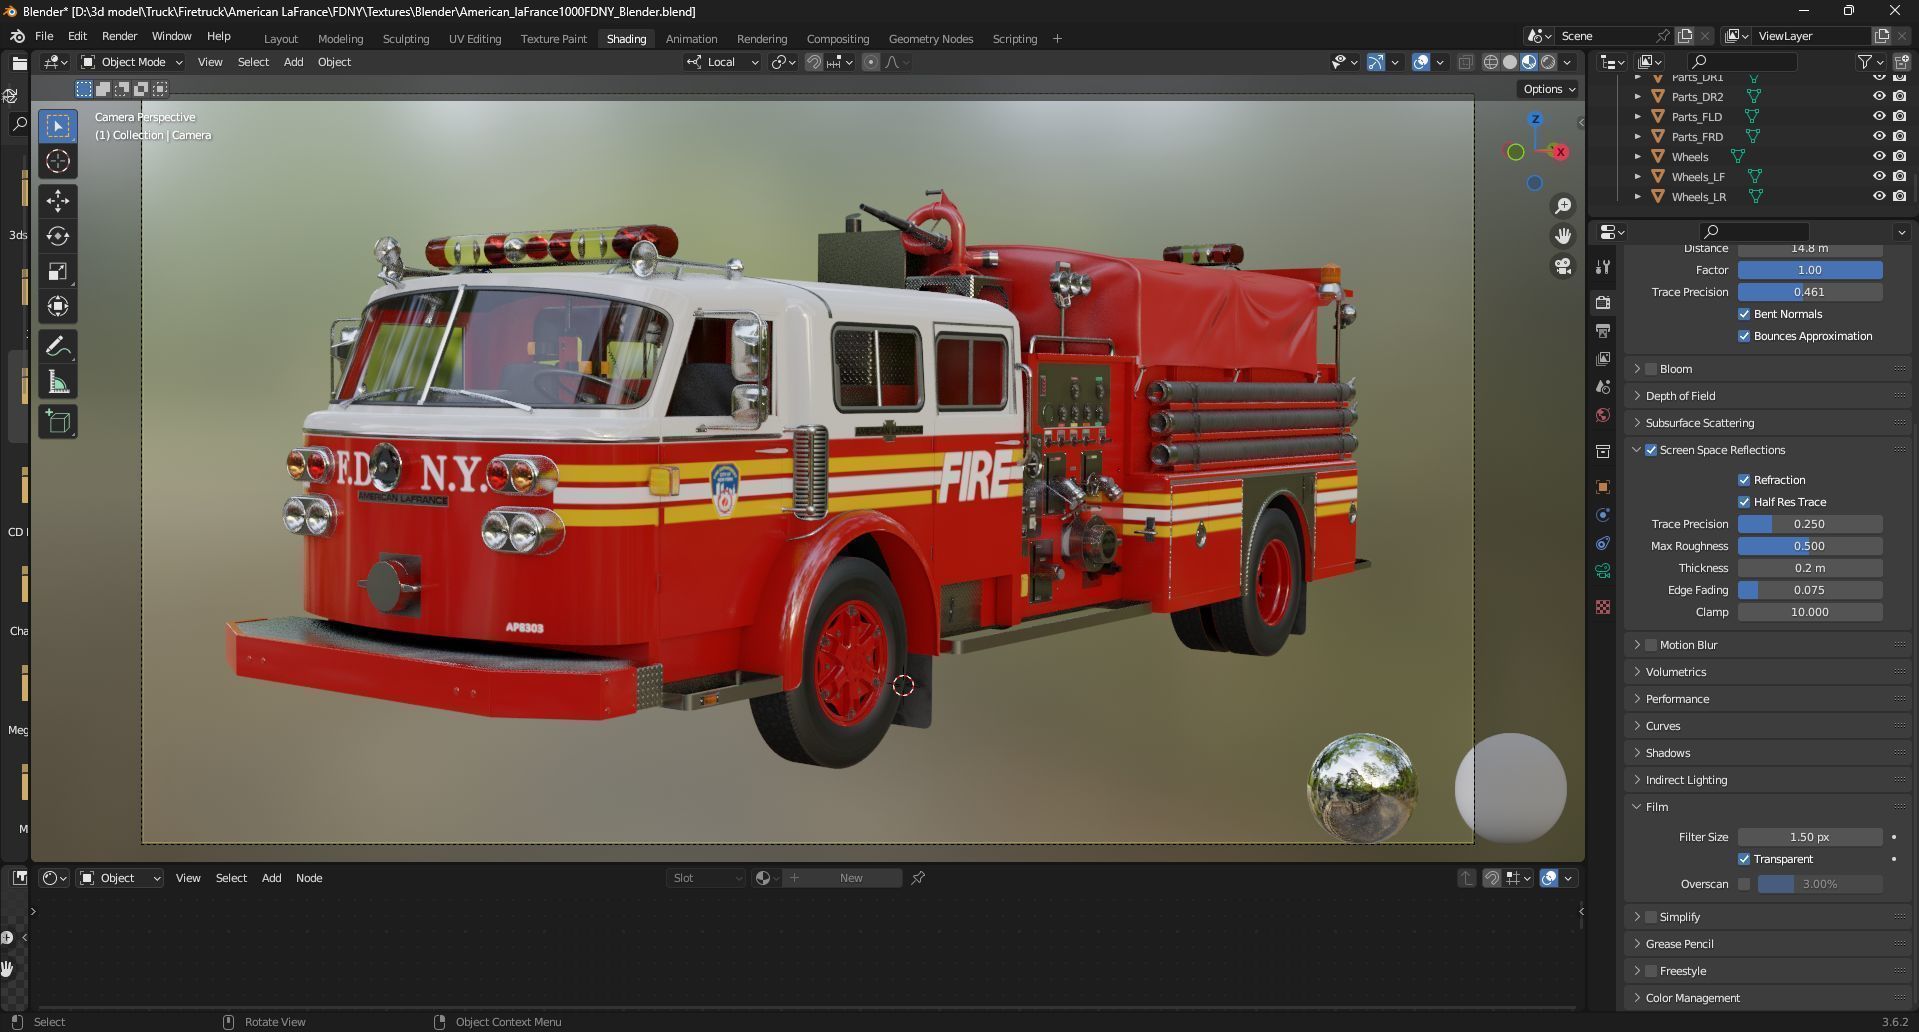
Task: Switch viewport to rendered shading
Action: (x=1548, y=62)
